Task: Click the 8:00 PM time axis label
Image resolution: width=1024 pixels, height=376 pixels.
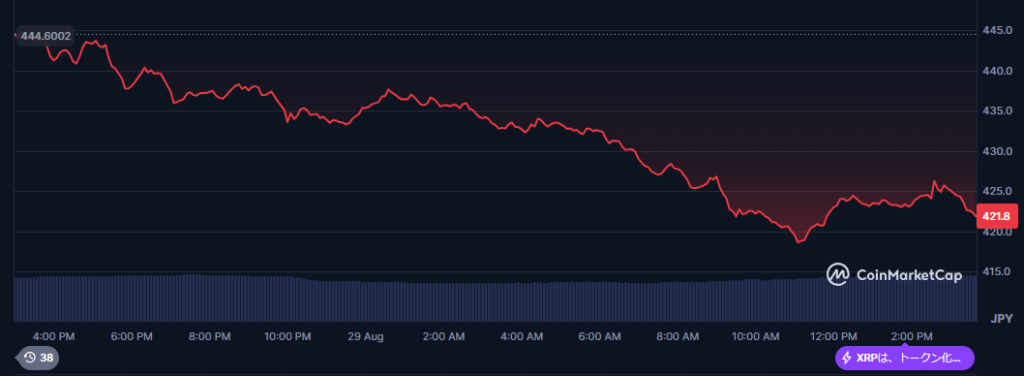Action: 209,337
